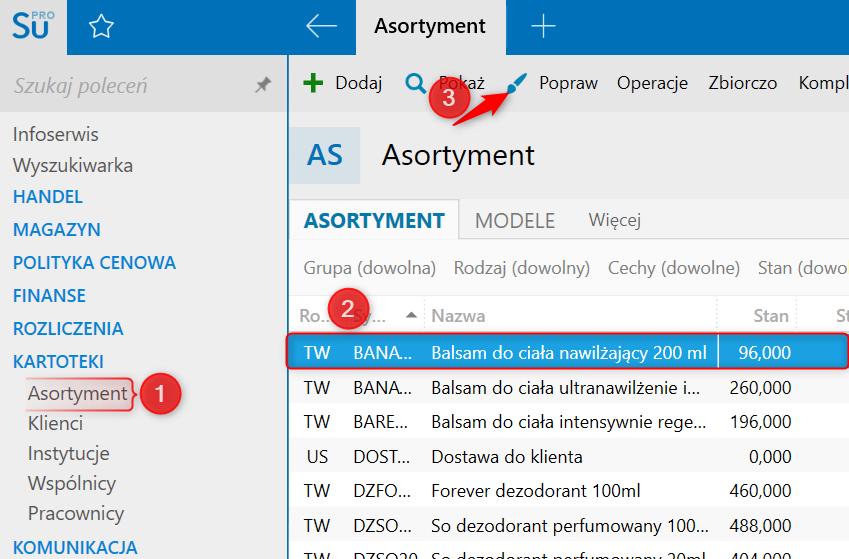This screenshot has height=559, width=849.
Task: Click the sort arrow in symbol column
Action: coord(412,315)
